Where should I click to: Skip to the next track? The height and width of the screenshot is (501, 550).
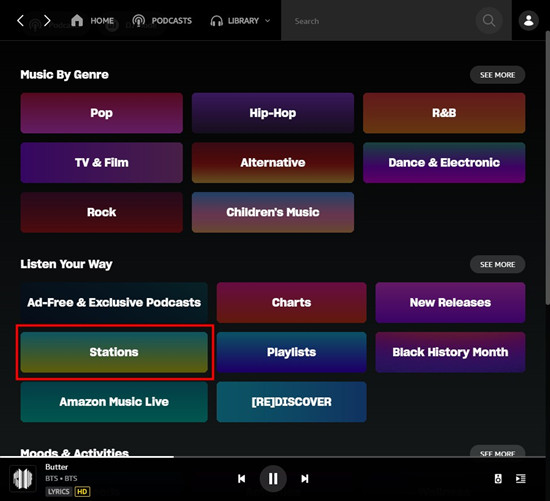coord(305,479)
